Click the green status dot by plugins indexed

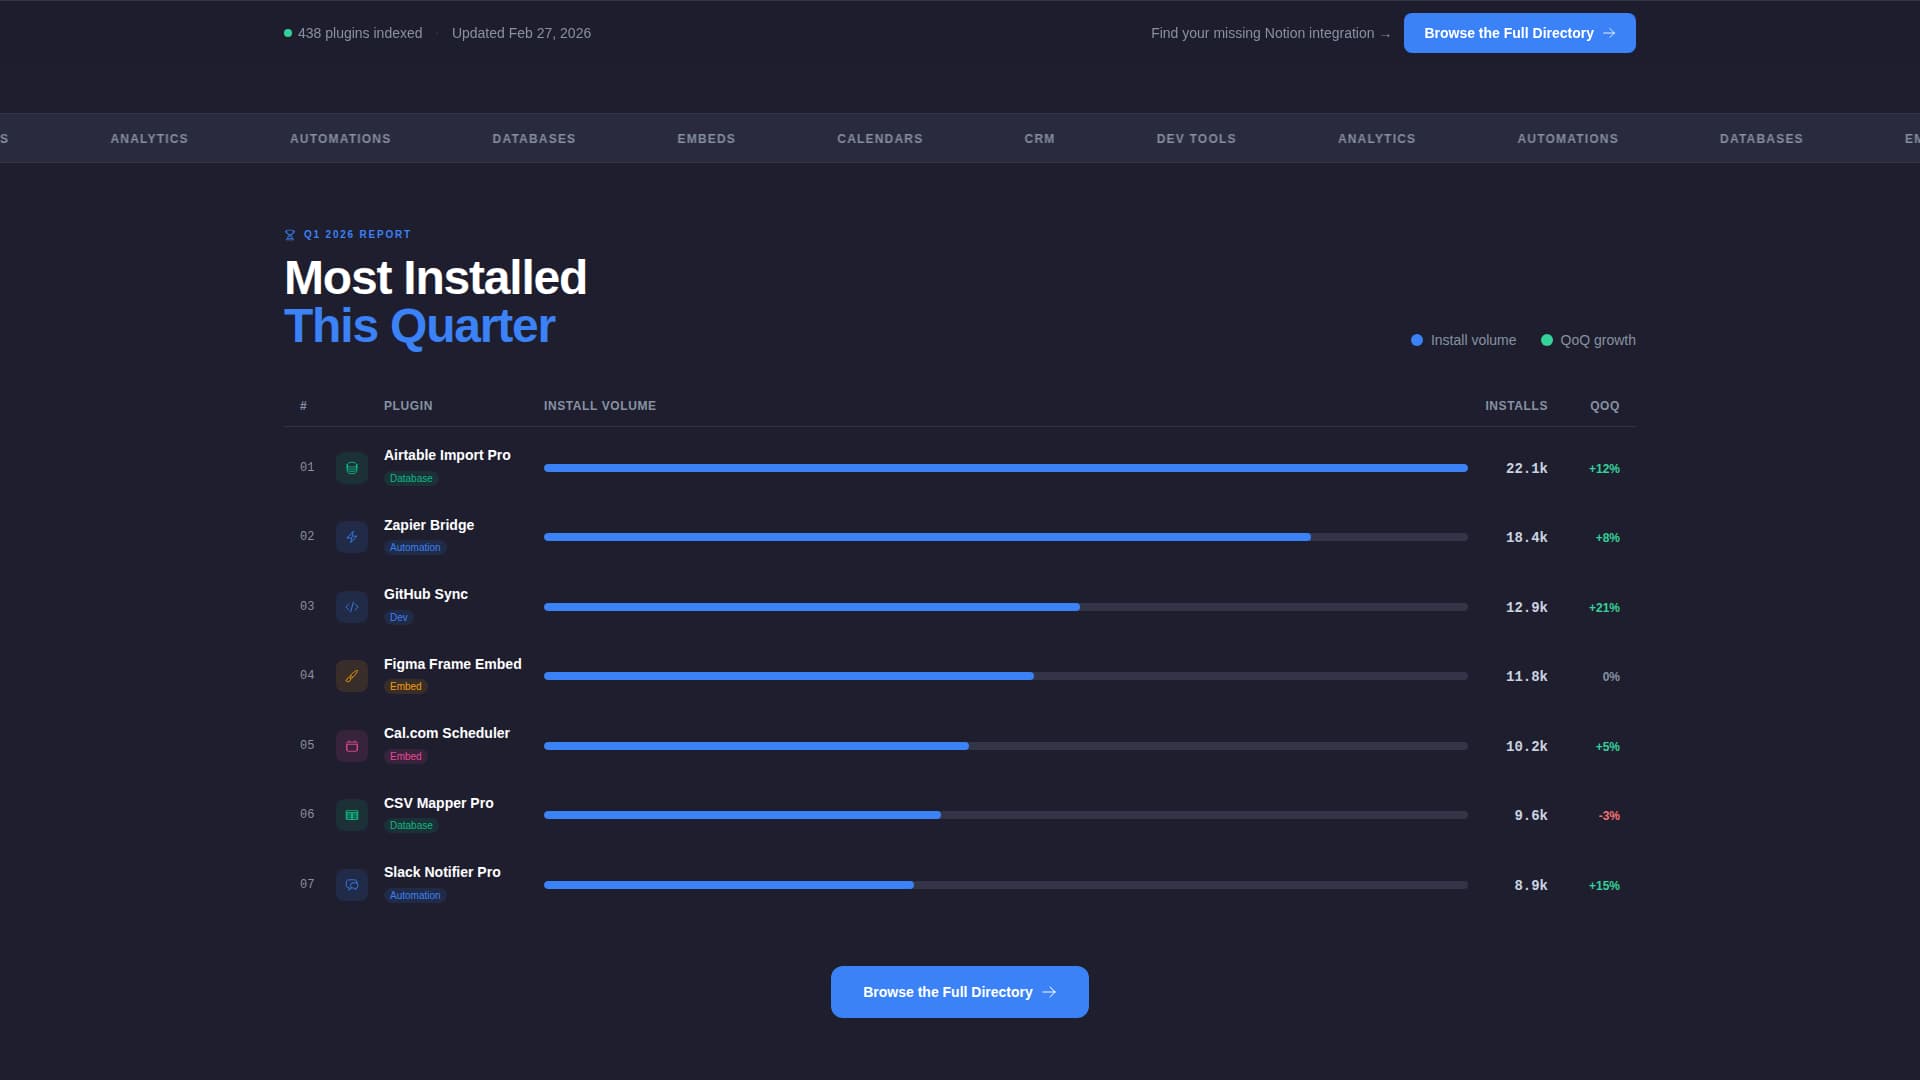pos(288,33)
